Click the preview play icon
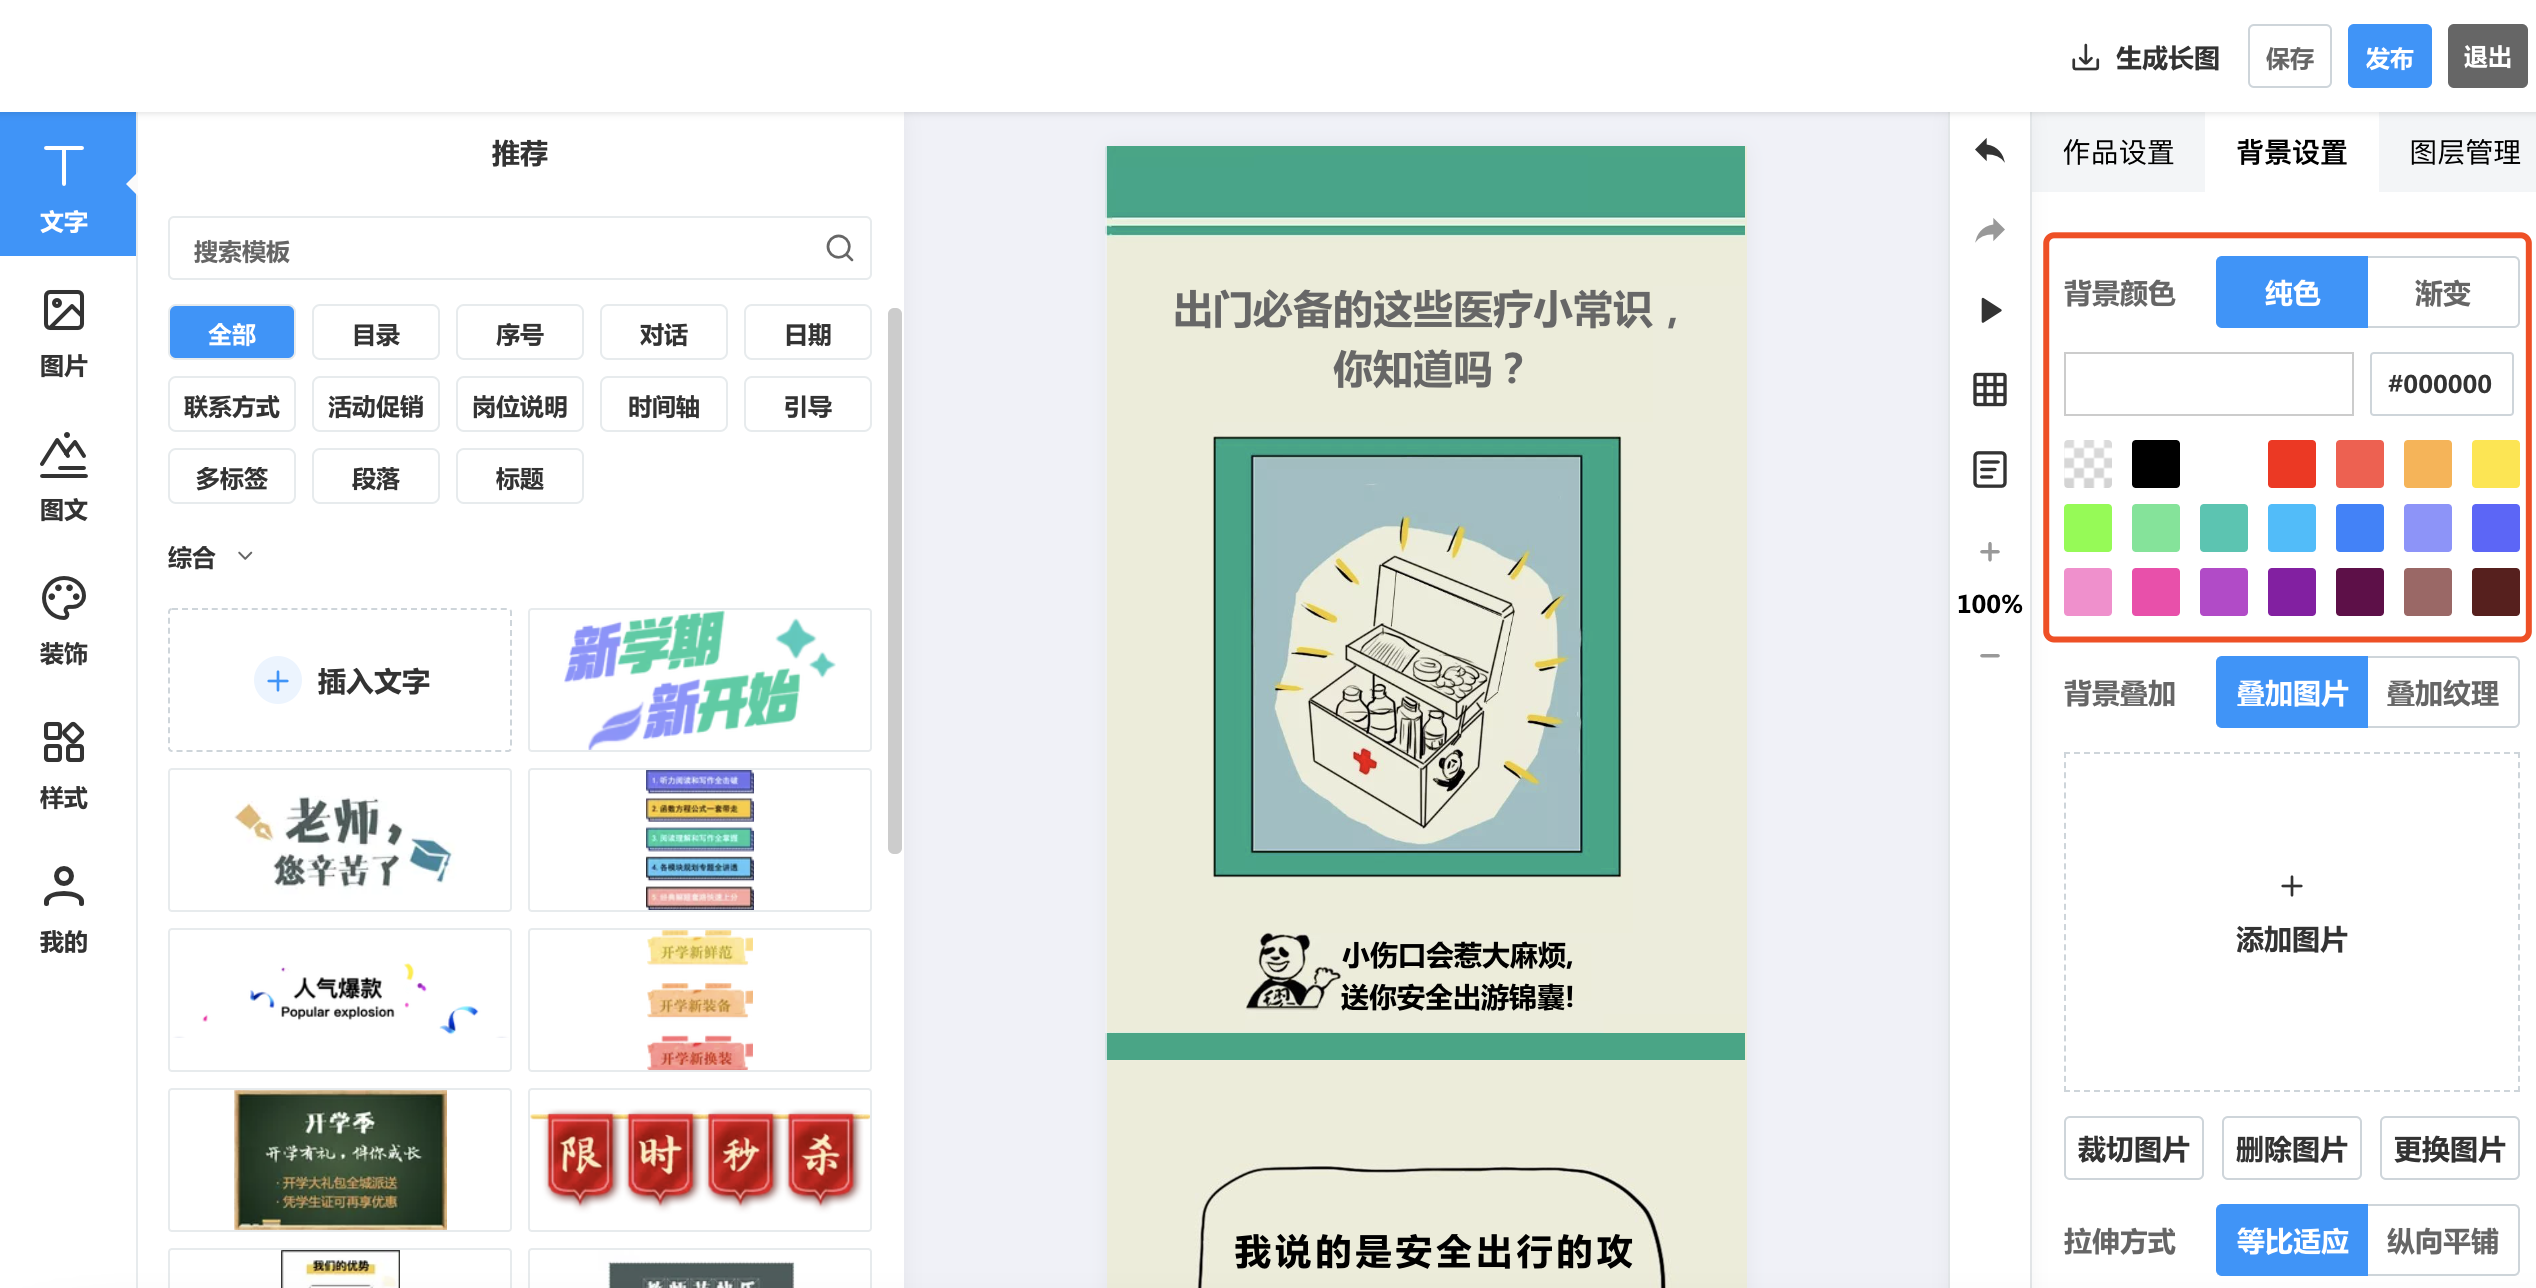 [1990, 310]
